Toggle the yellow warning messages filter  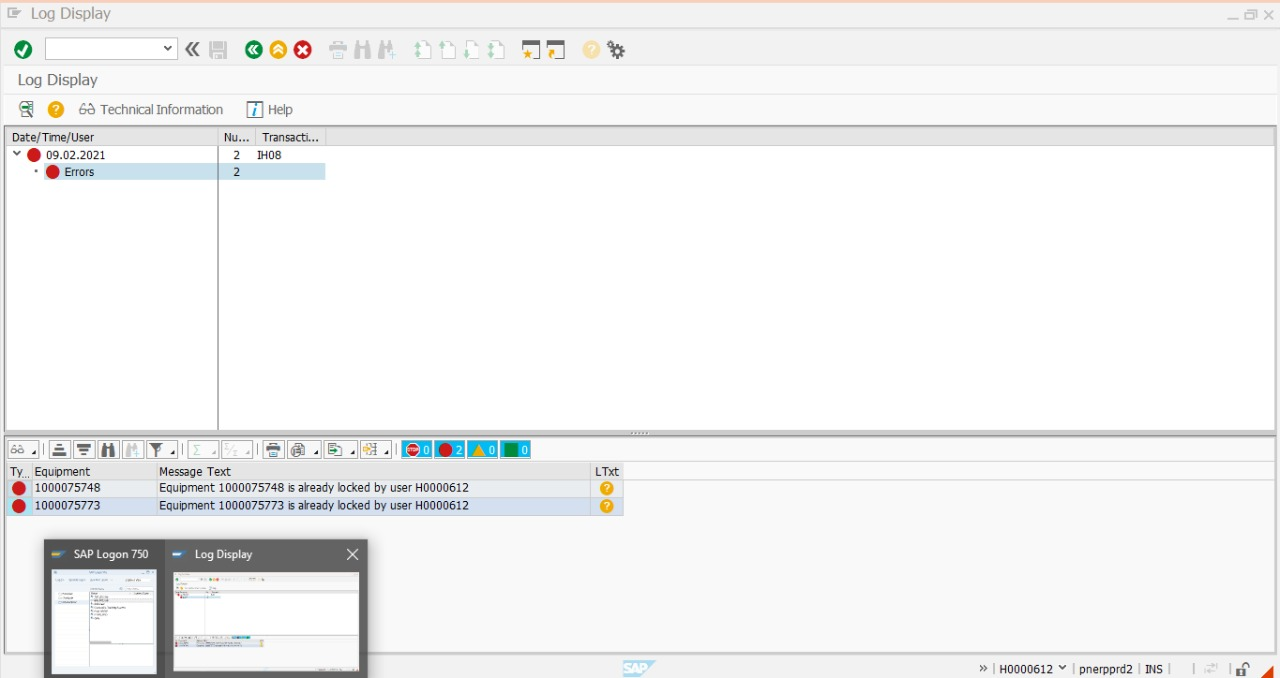coord(482,450)
